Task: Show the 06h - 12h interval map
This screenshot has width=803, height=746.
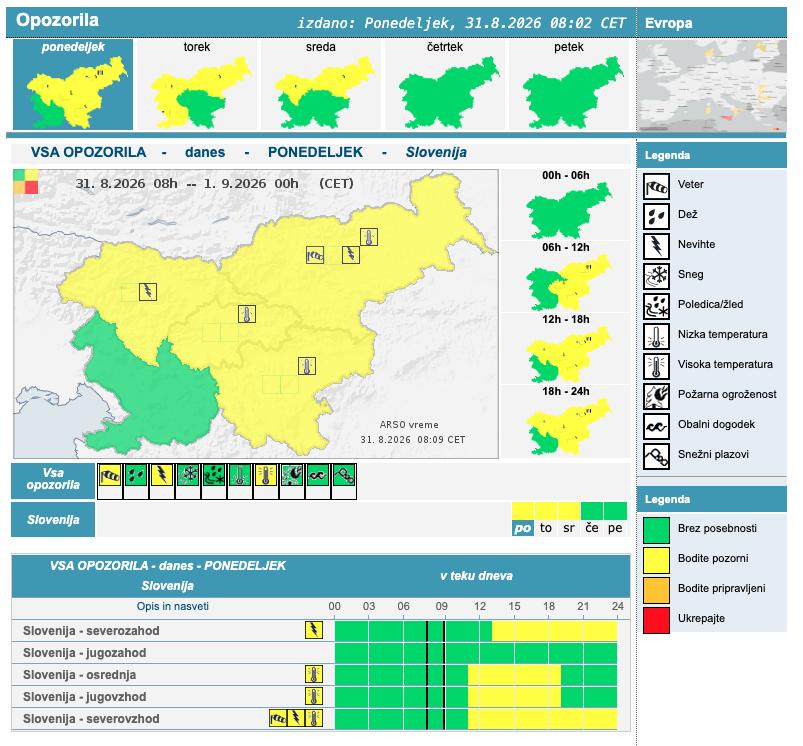Action: pos(566,277)
